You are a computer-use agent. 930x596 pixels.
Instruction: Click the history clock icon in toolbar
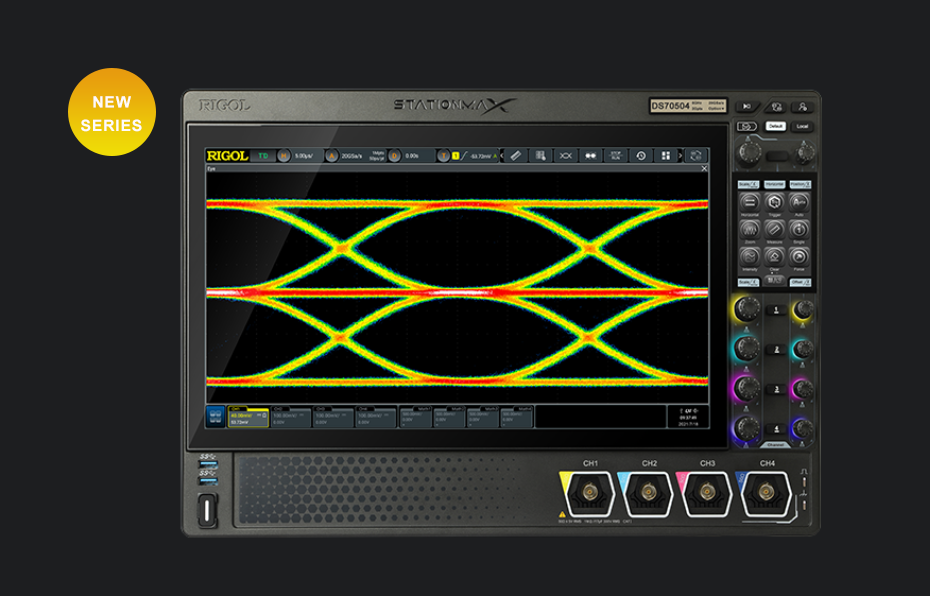(641, 156)
